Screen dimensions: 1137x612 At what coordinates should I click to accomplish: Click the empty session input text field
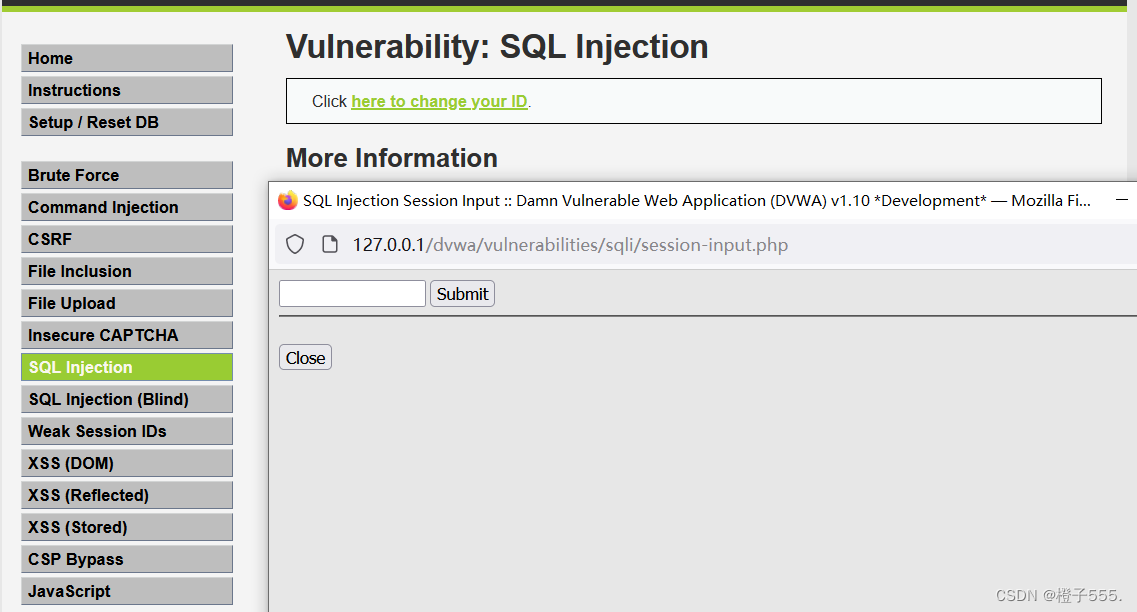(352, 293)
